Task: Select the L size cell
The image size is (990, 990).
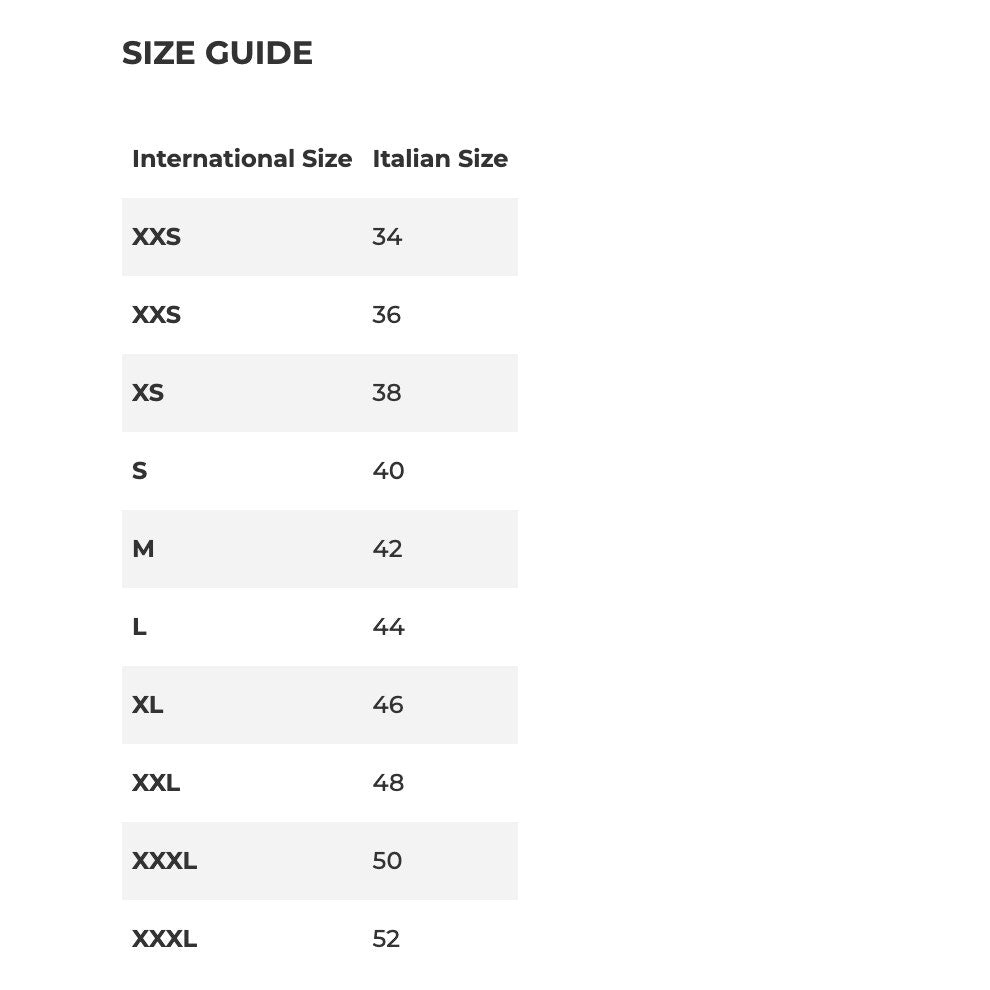Action: tap(140, 626)
